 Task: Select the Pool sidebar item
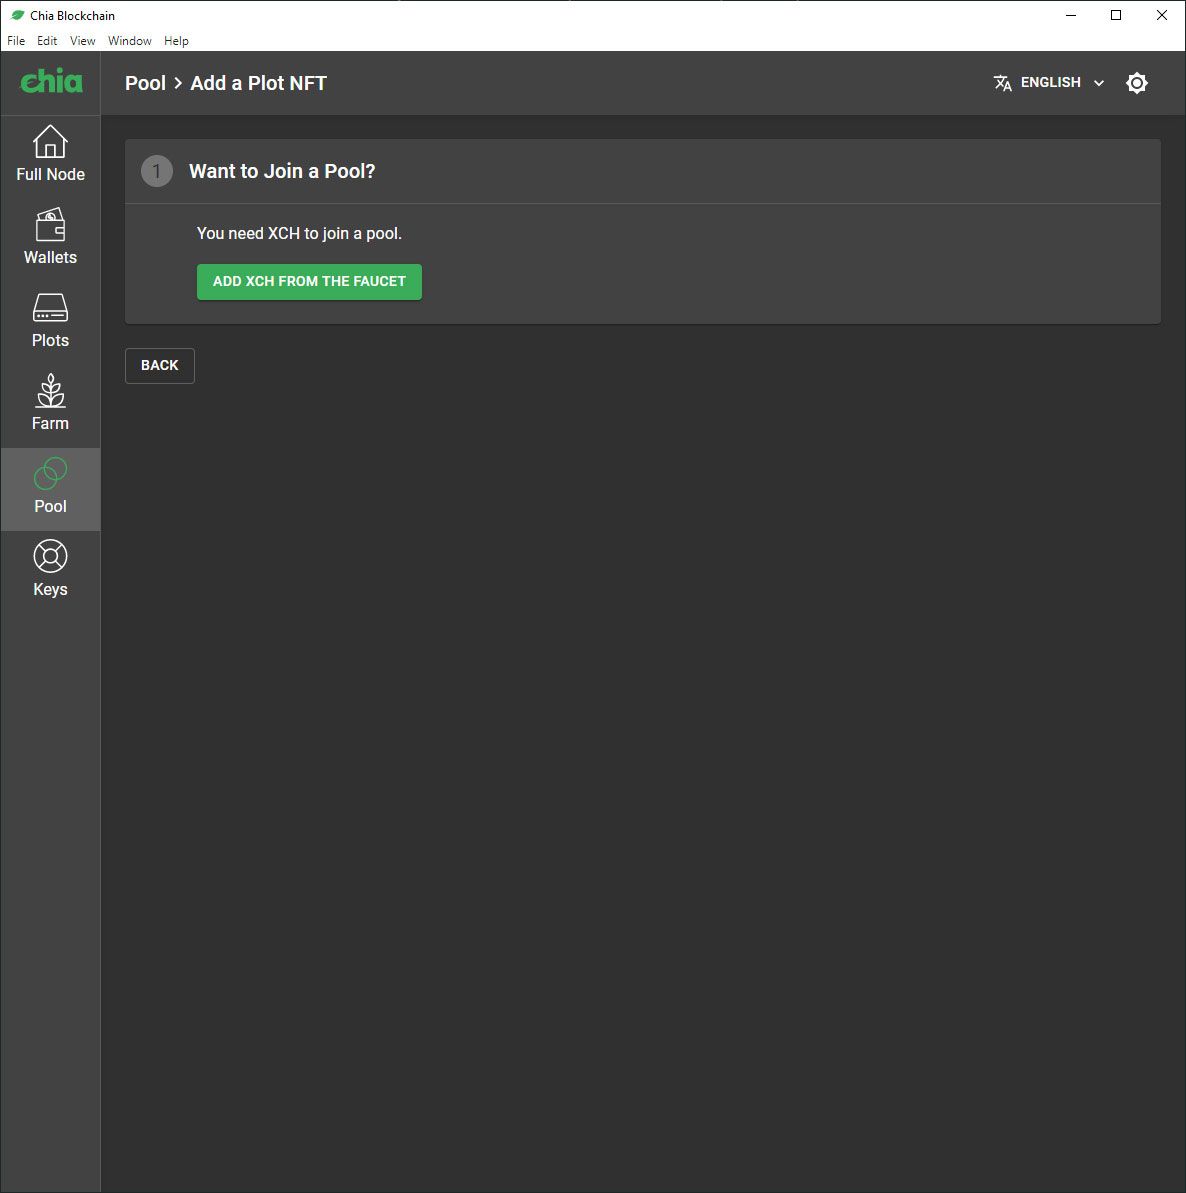[x=50, y=489]
